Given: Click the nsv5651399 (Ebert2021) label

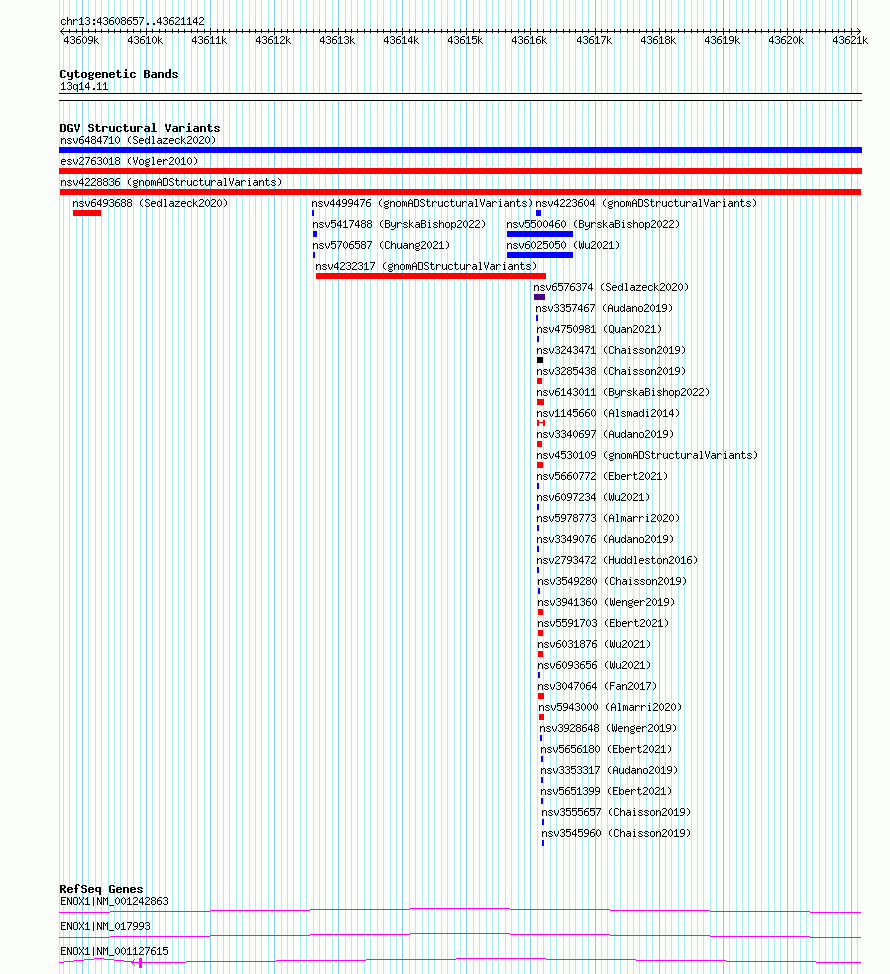Looking at the screenshot, I should tap(606, 791).
